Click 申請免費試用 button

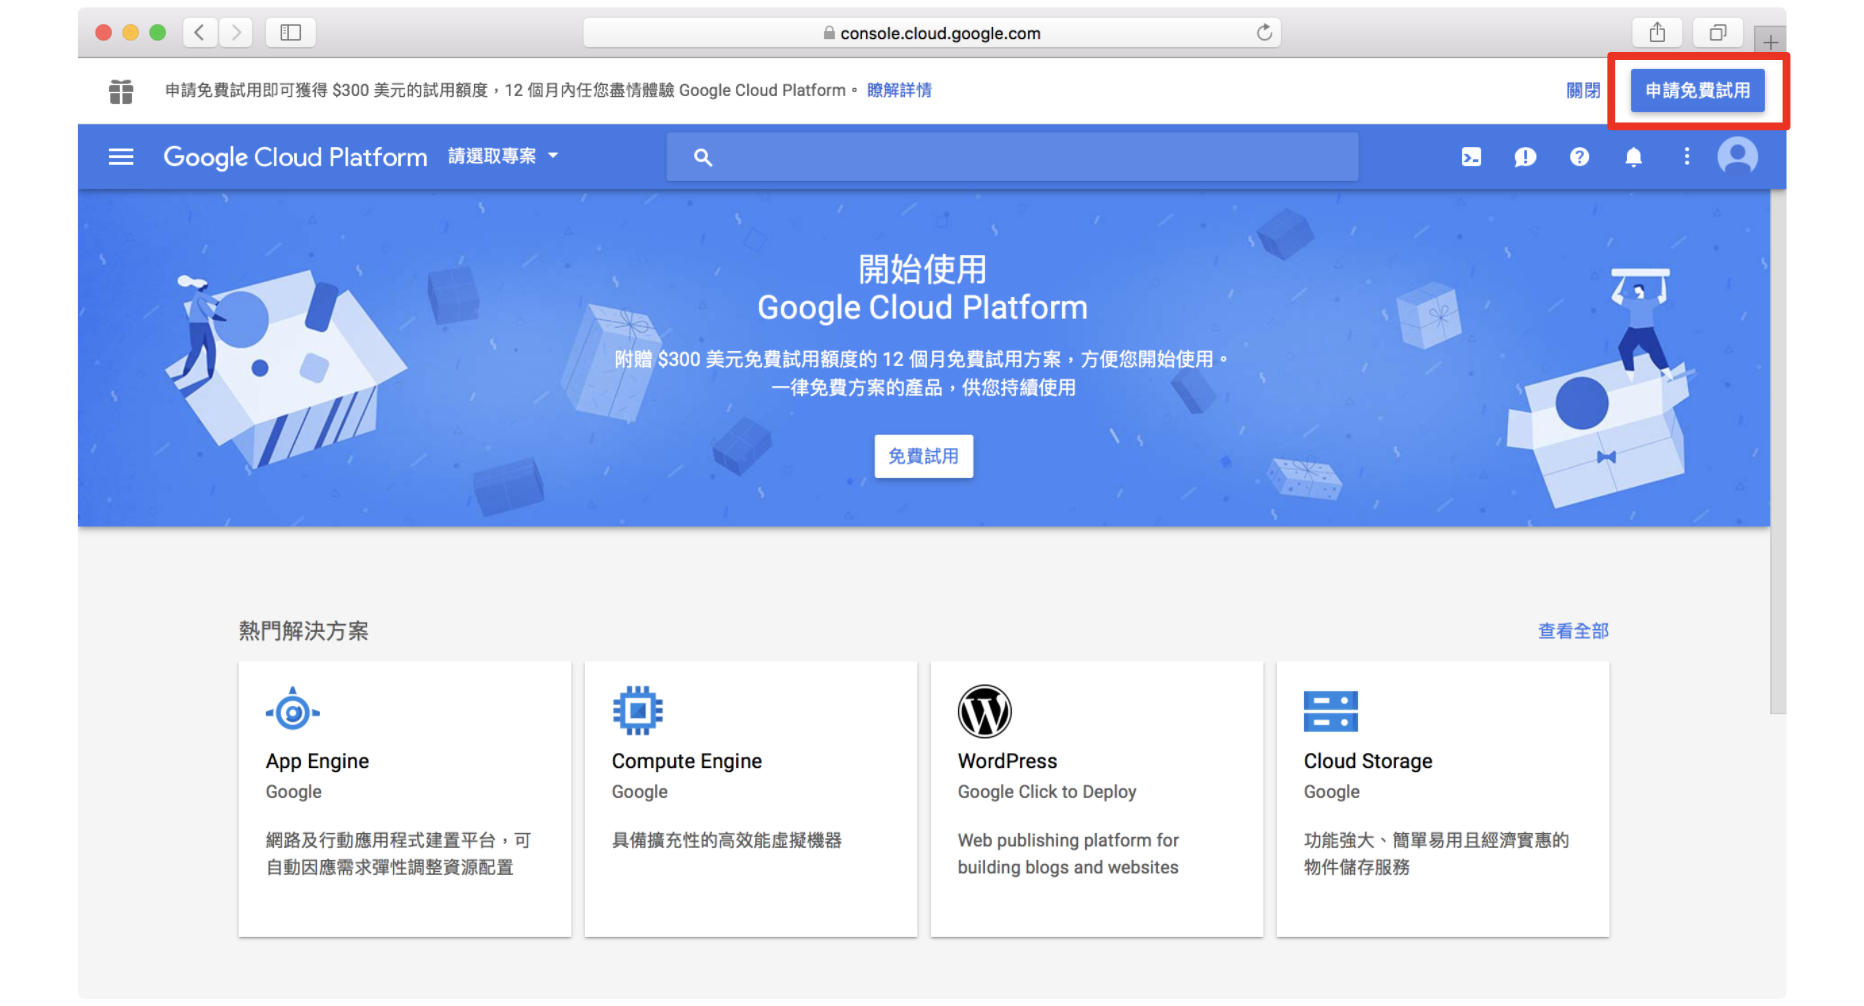pos(1698,91)
